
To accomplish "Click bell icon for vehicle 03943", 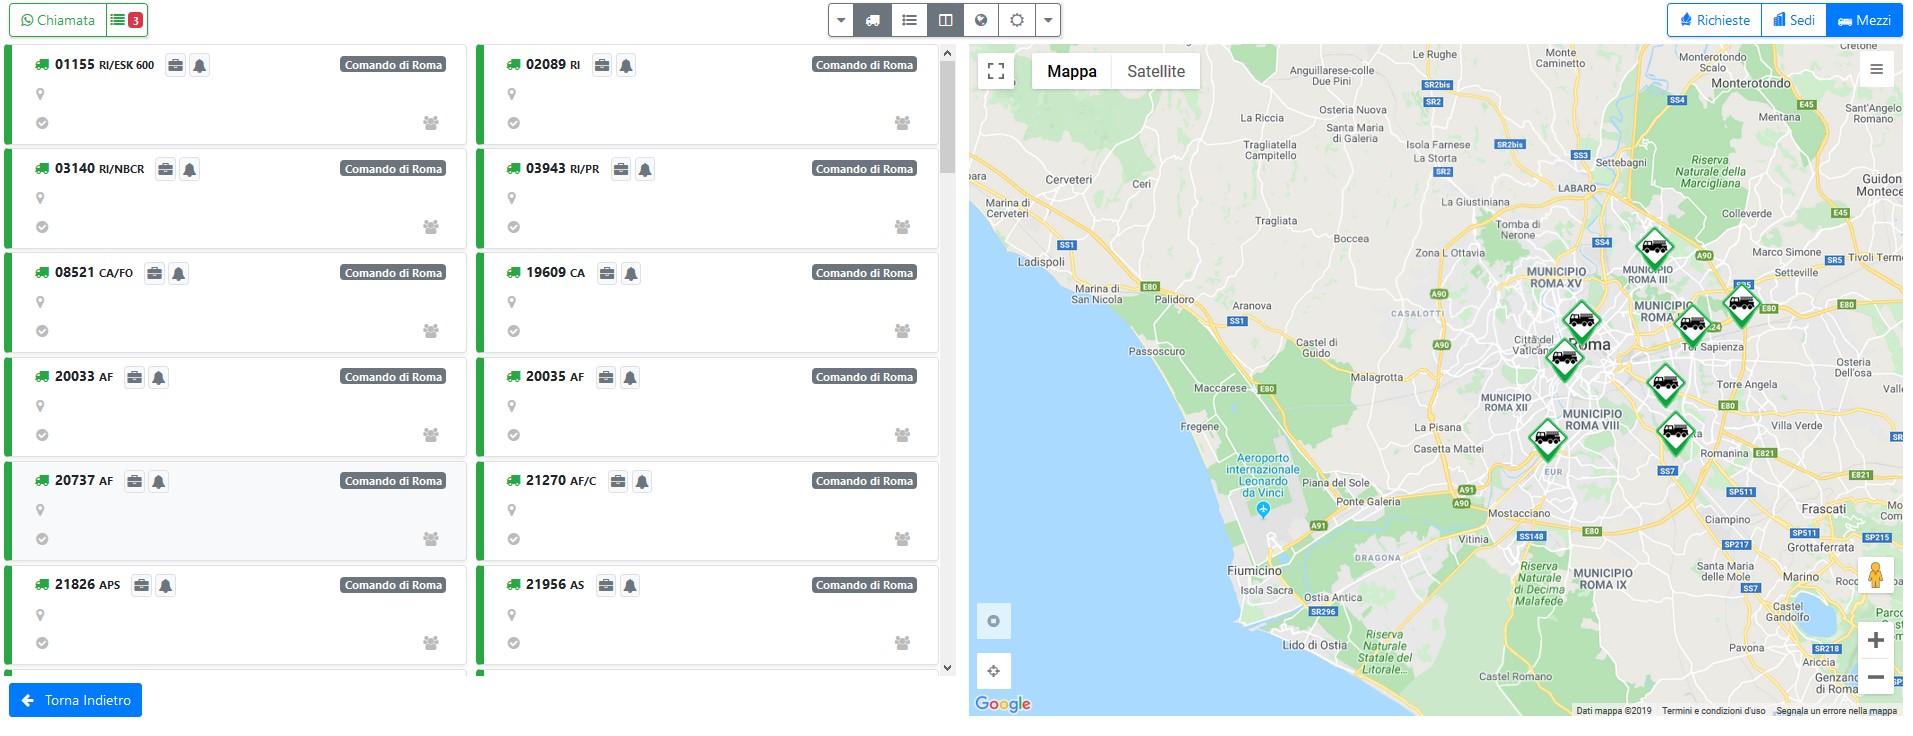I will 645,169.
